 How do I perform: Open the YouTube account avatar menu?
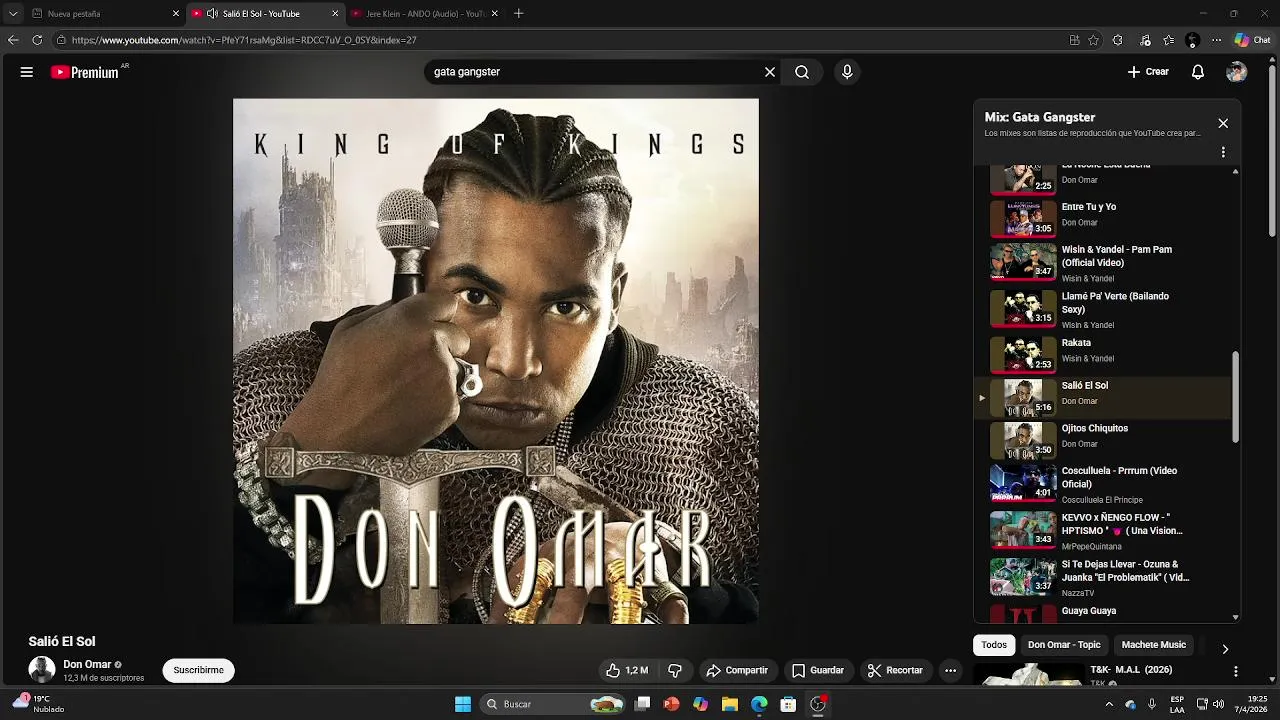tap(1237, 72)
